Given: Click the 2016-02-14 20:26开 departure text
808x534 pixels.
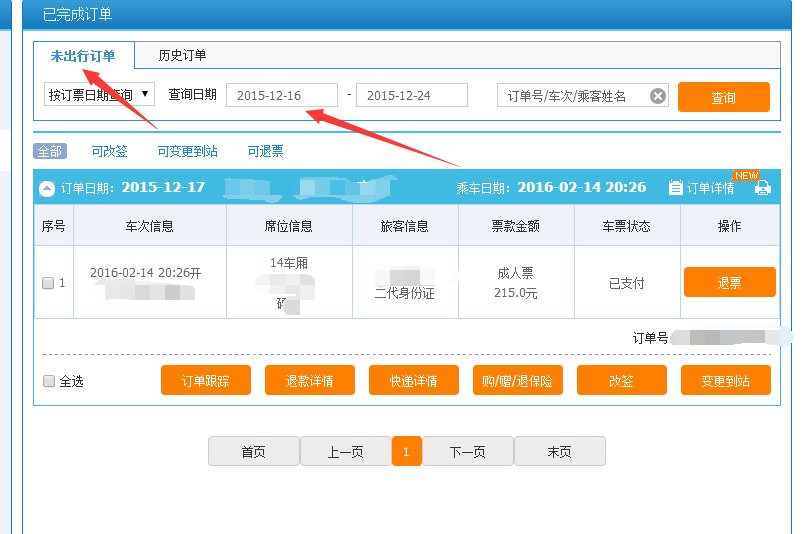Looking at the screenshot, I should (145, 273).
